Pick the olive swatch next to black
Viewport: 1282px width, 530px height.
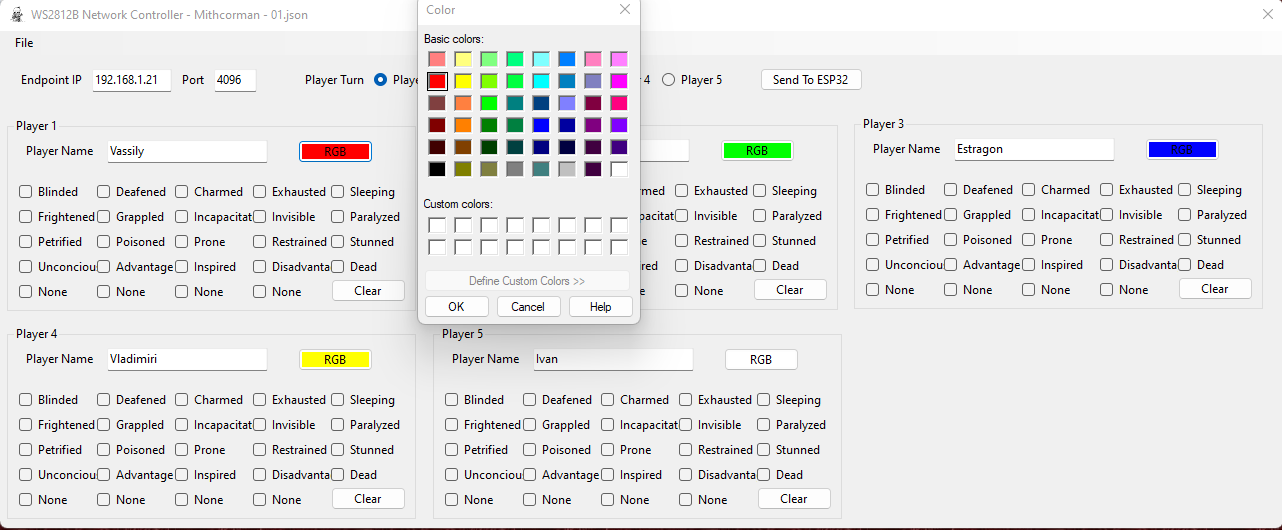click(463, 169)
